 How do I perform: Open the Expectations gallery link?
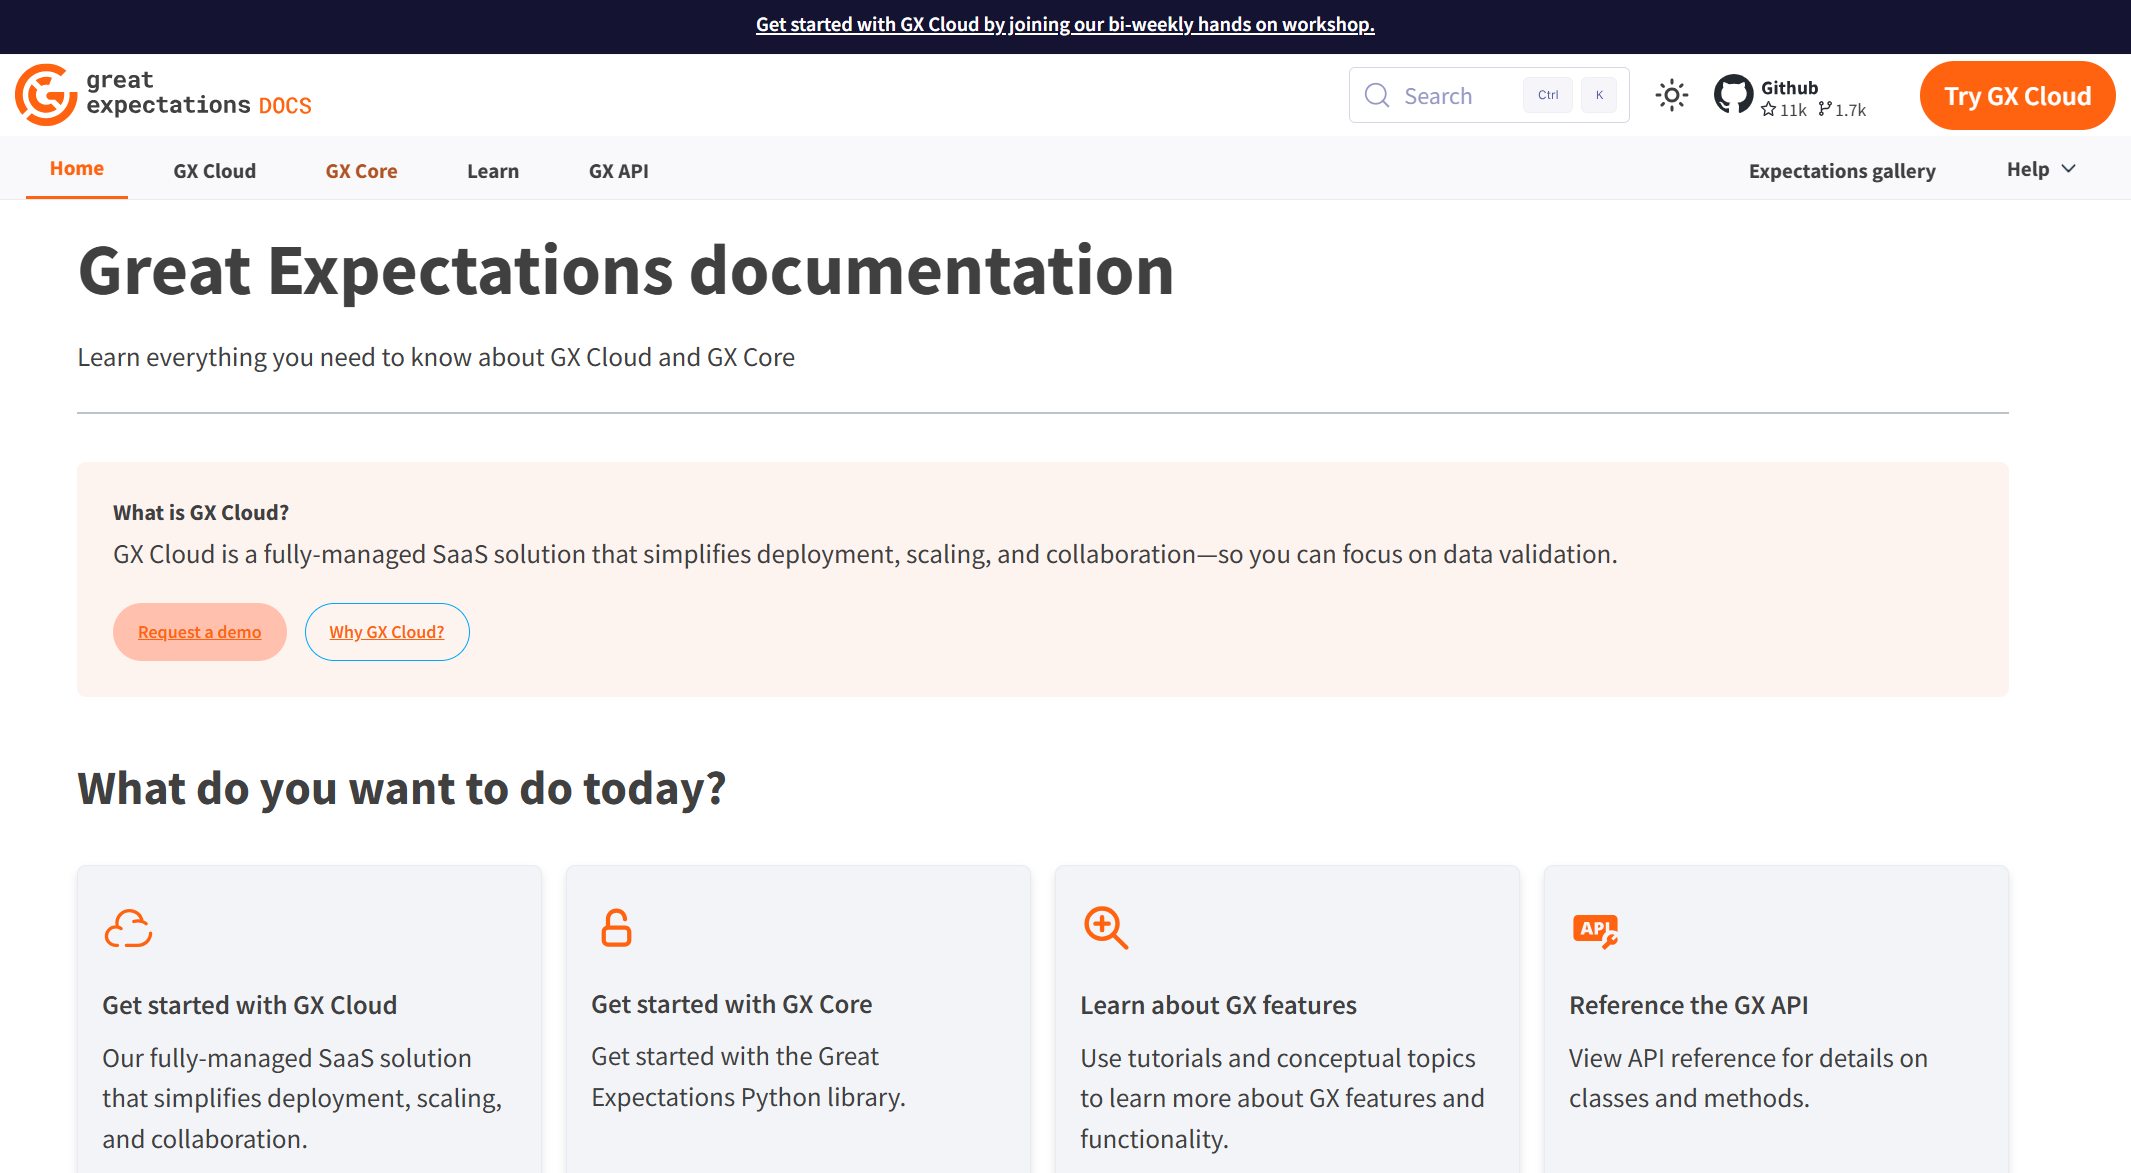1841,171
